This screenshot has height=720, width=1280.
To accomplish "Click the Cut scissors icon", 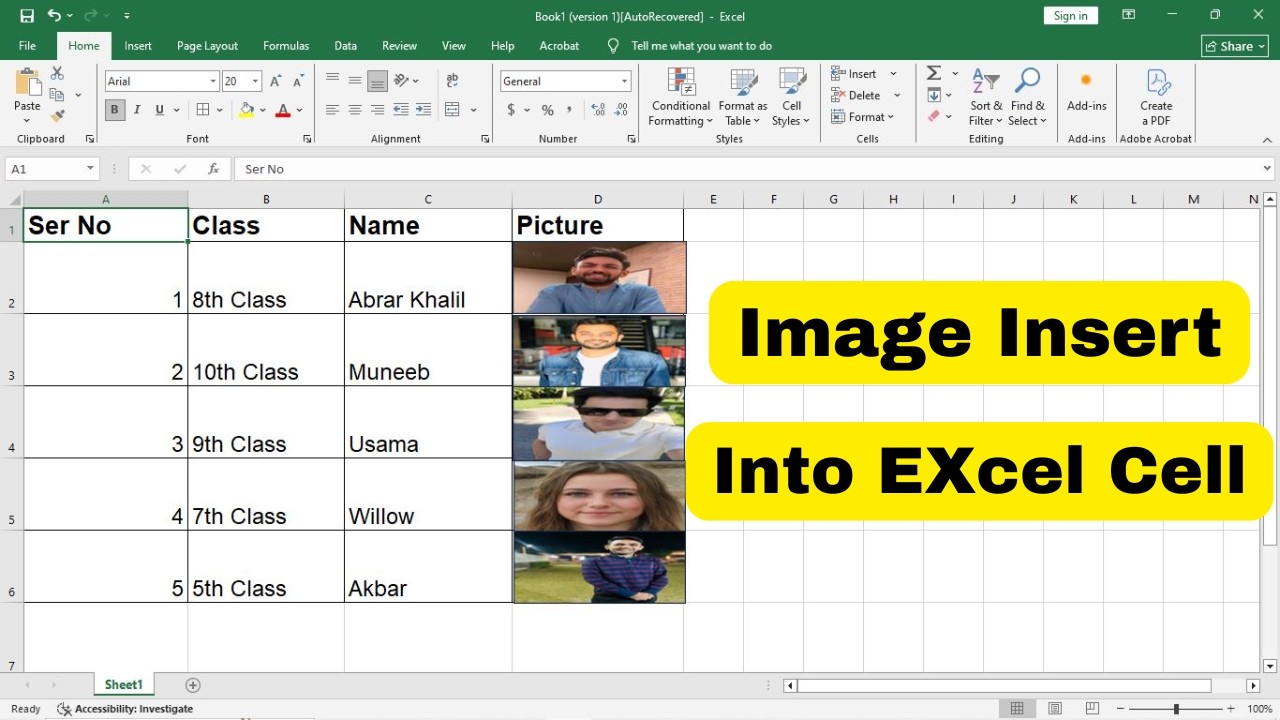I will tap(57, 74).
